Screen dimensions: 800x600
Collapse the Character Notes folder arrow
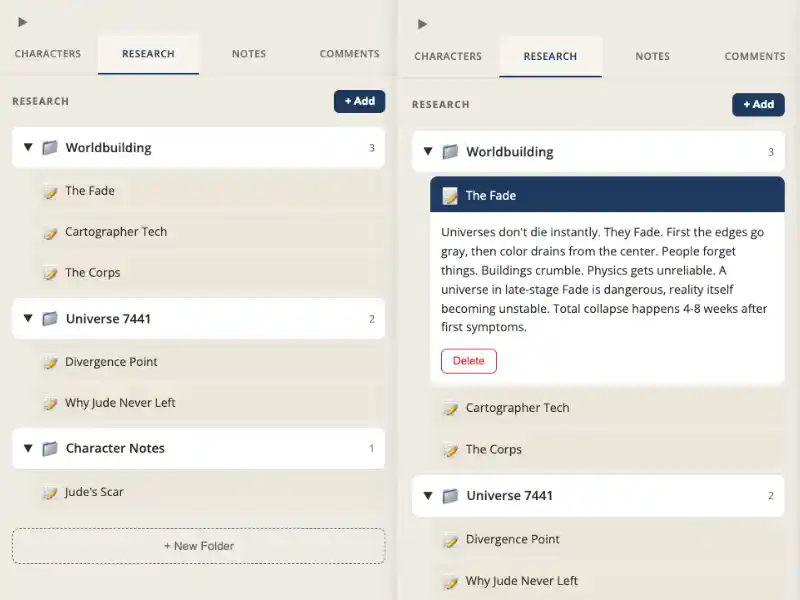click(x=28, y=449)
